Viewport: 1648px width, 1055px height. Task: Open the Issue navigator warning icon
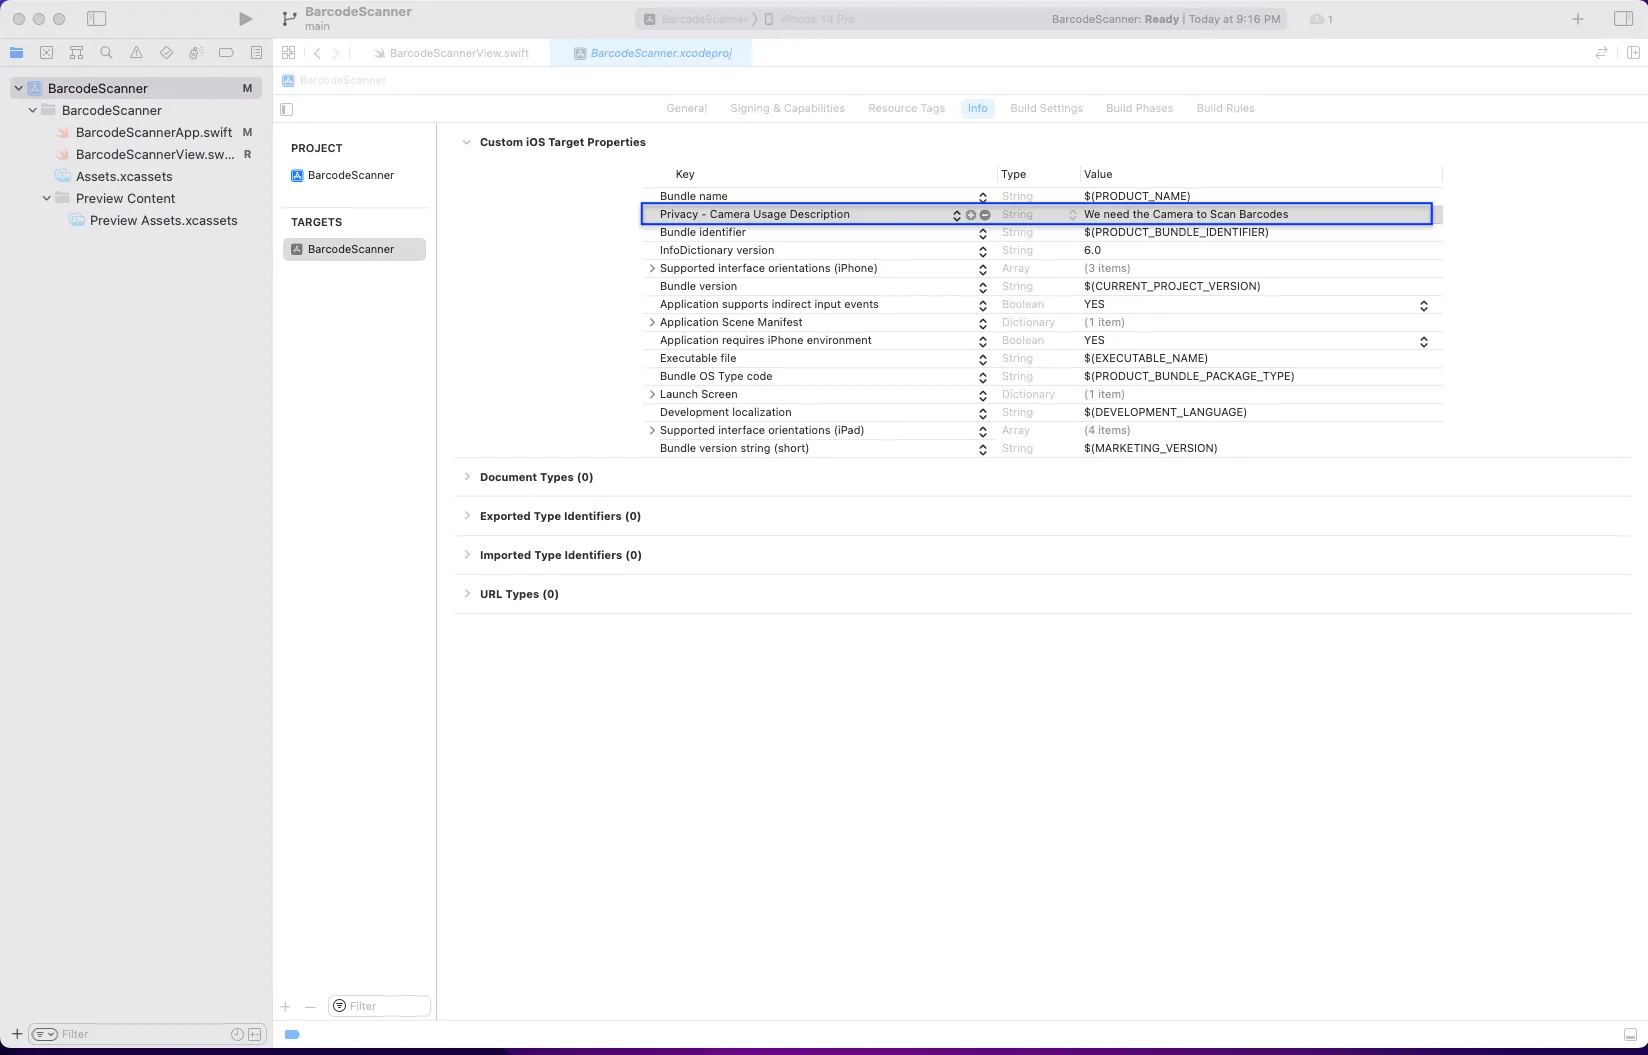136,53
